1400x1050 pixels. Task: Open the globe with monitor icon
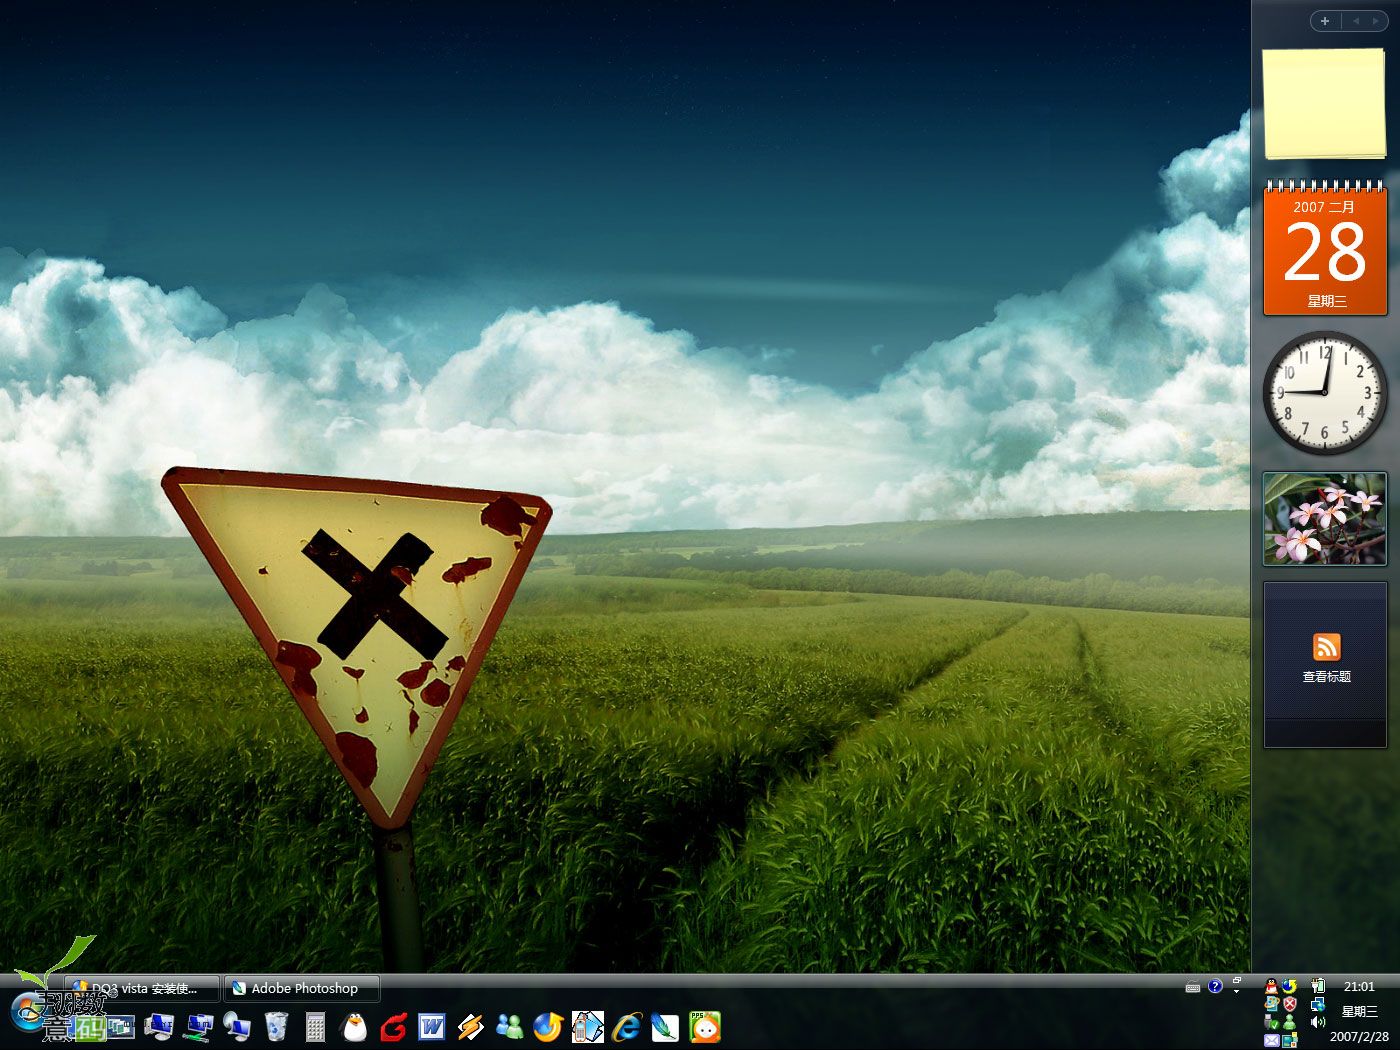click(x=237, y=1026)
